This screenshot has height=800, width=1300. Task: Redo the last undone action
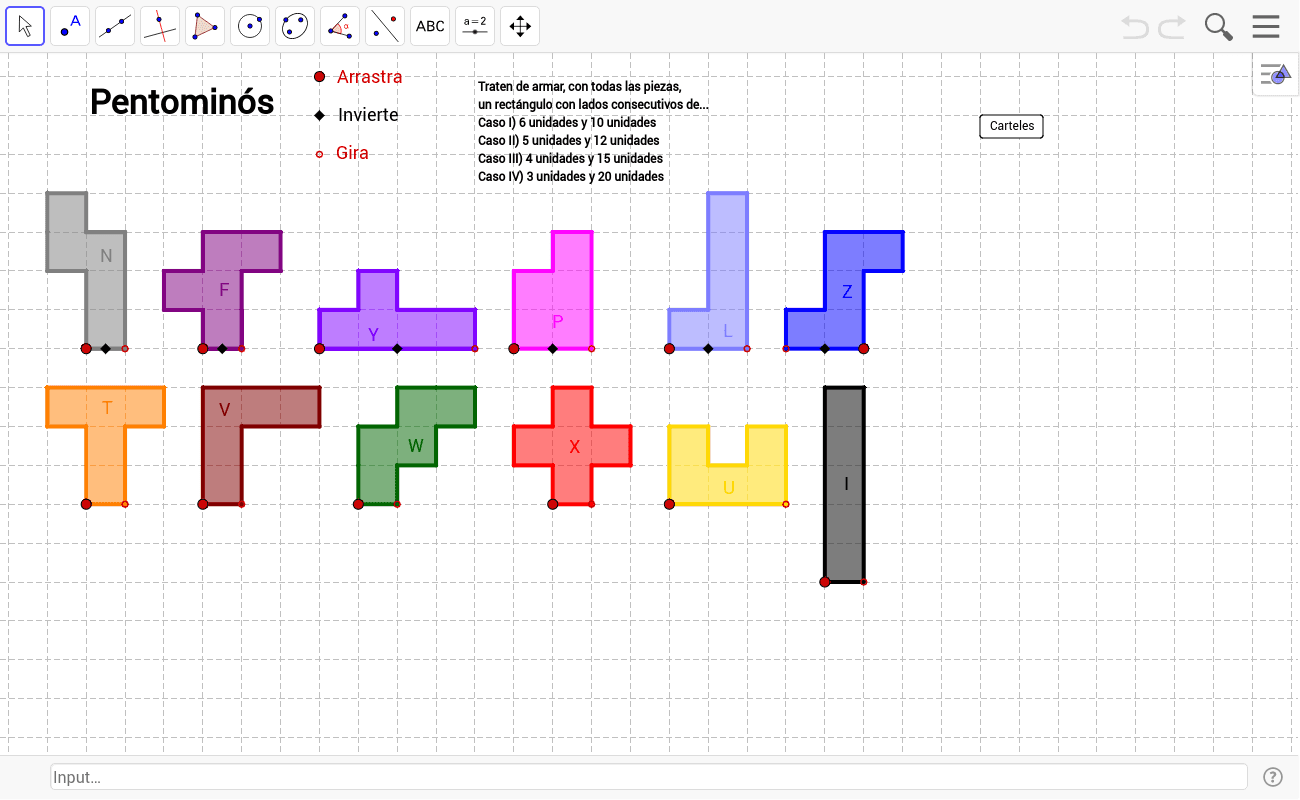(1172, 27)
